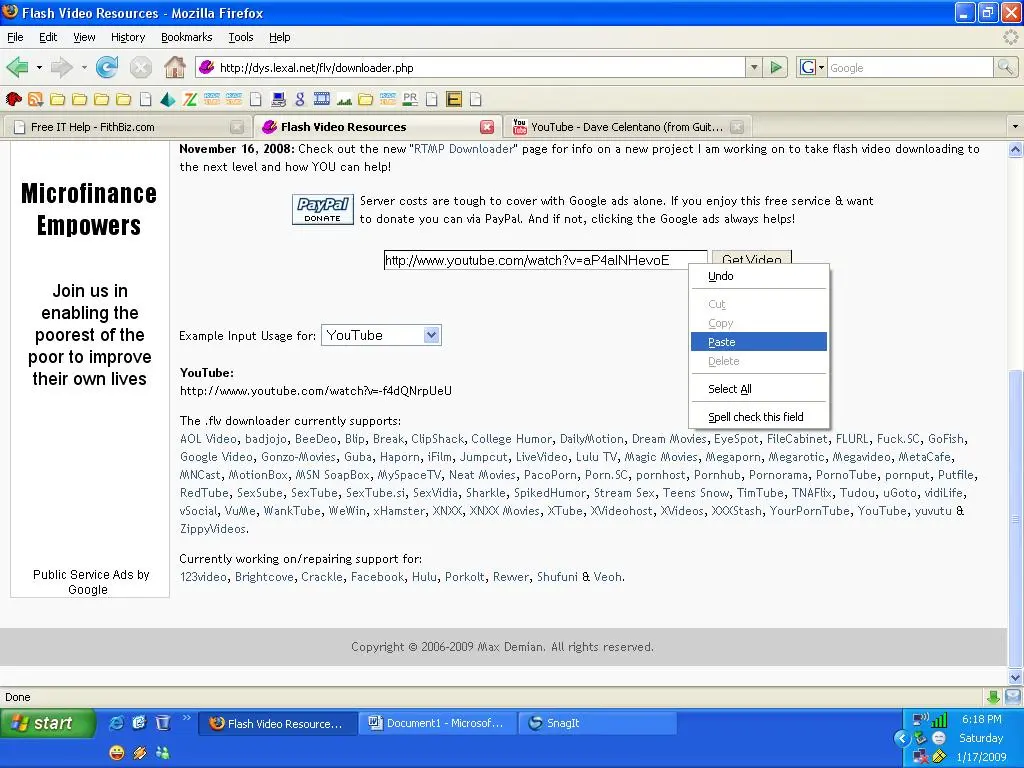Close the Flash Video Resources tab

(487, 127)
